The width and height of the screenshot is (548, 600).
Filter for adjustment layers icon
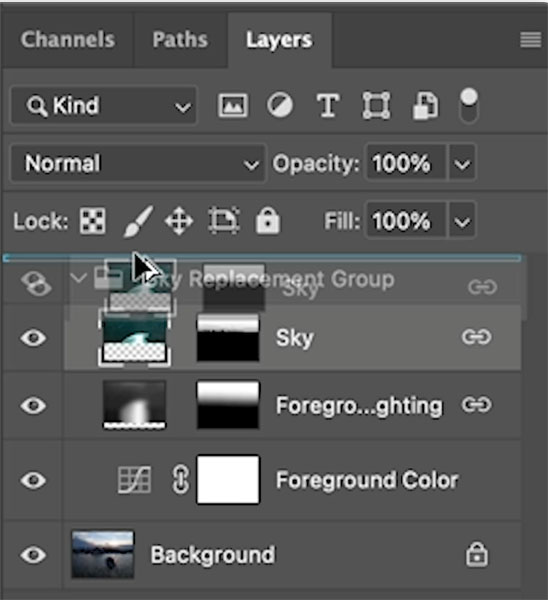coord(280,105)
